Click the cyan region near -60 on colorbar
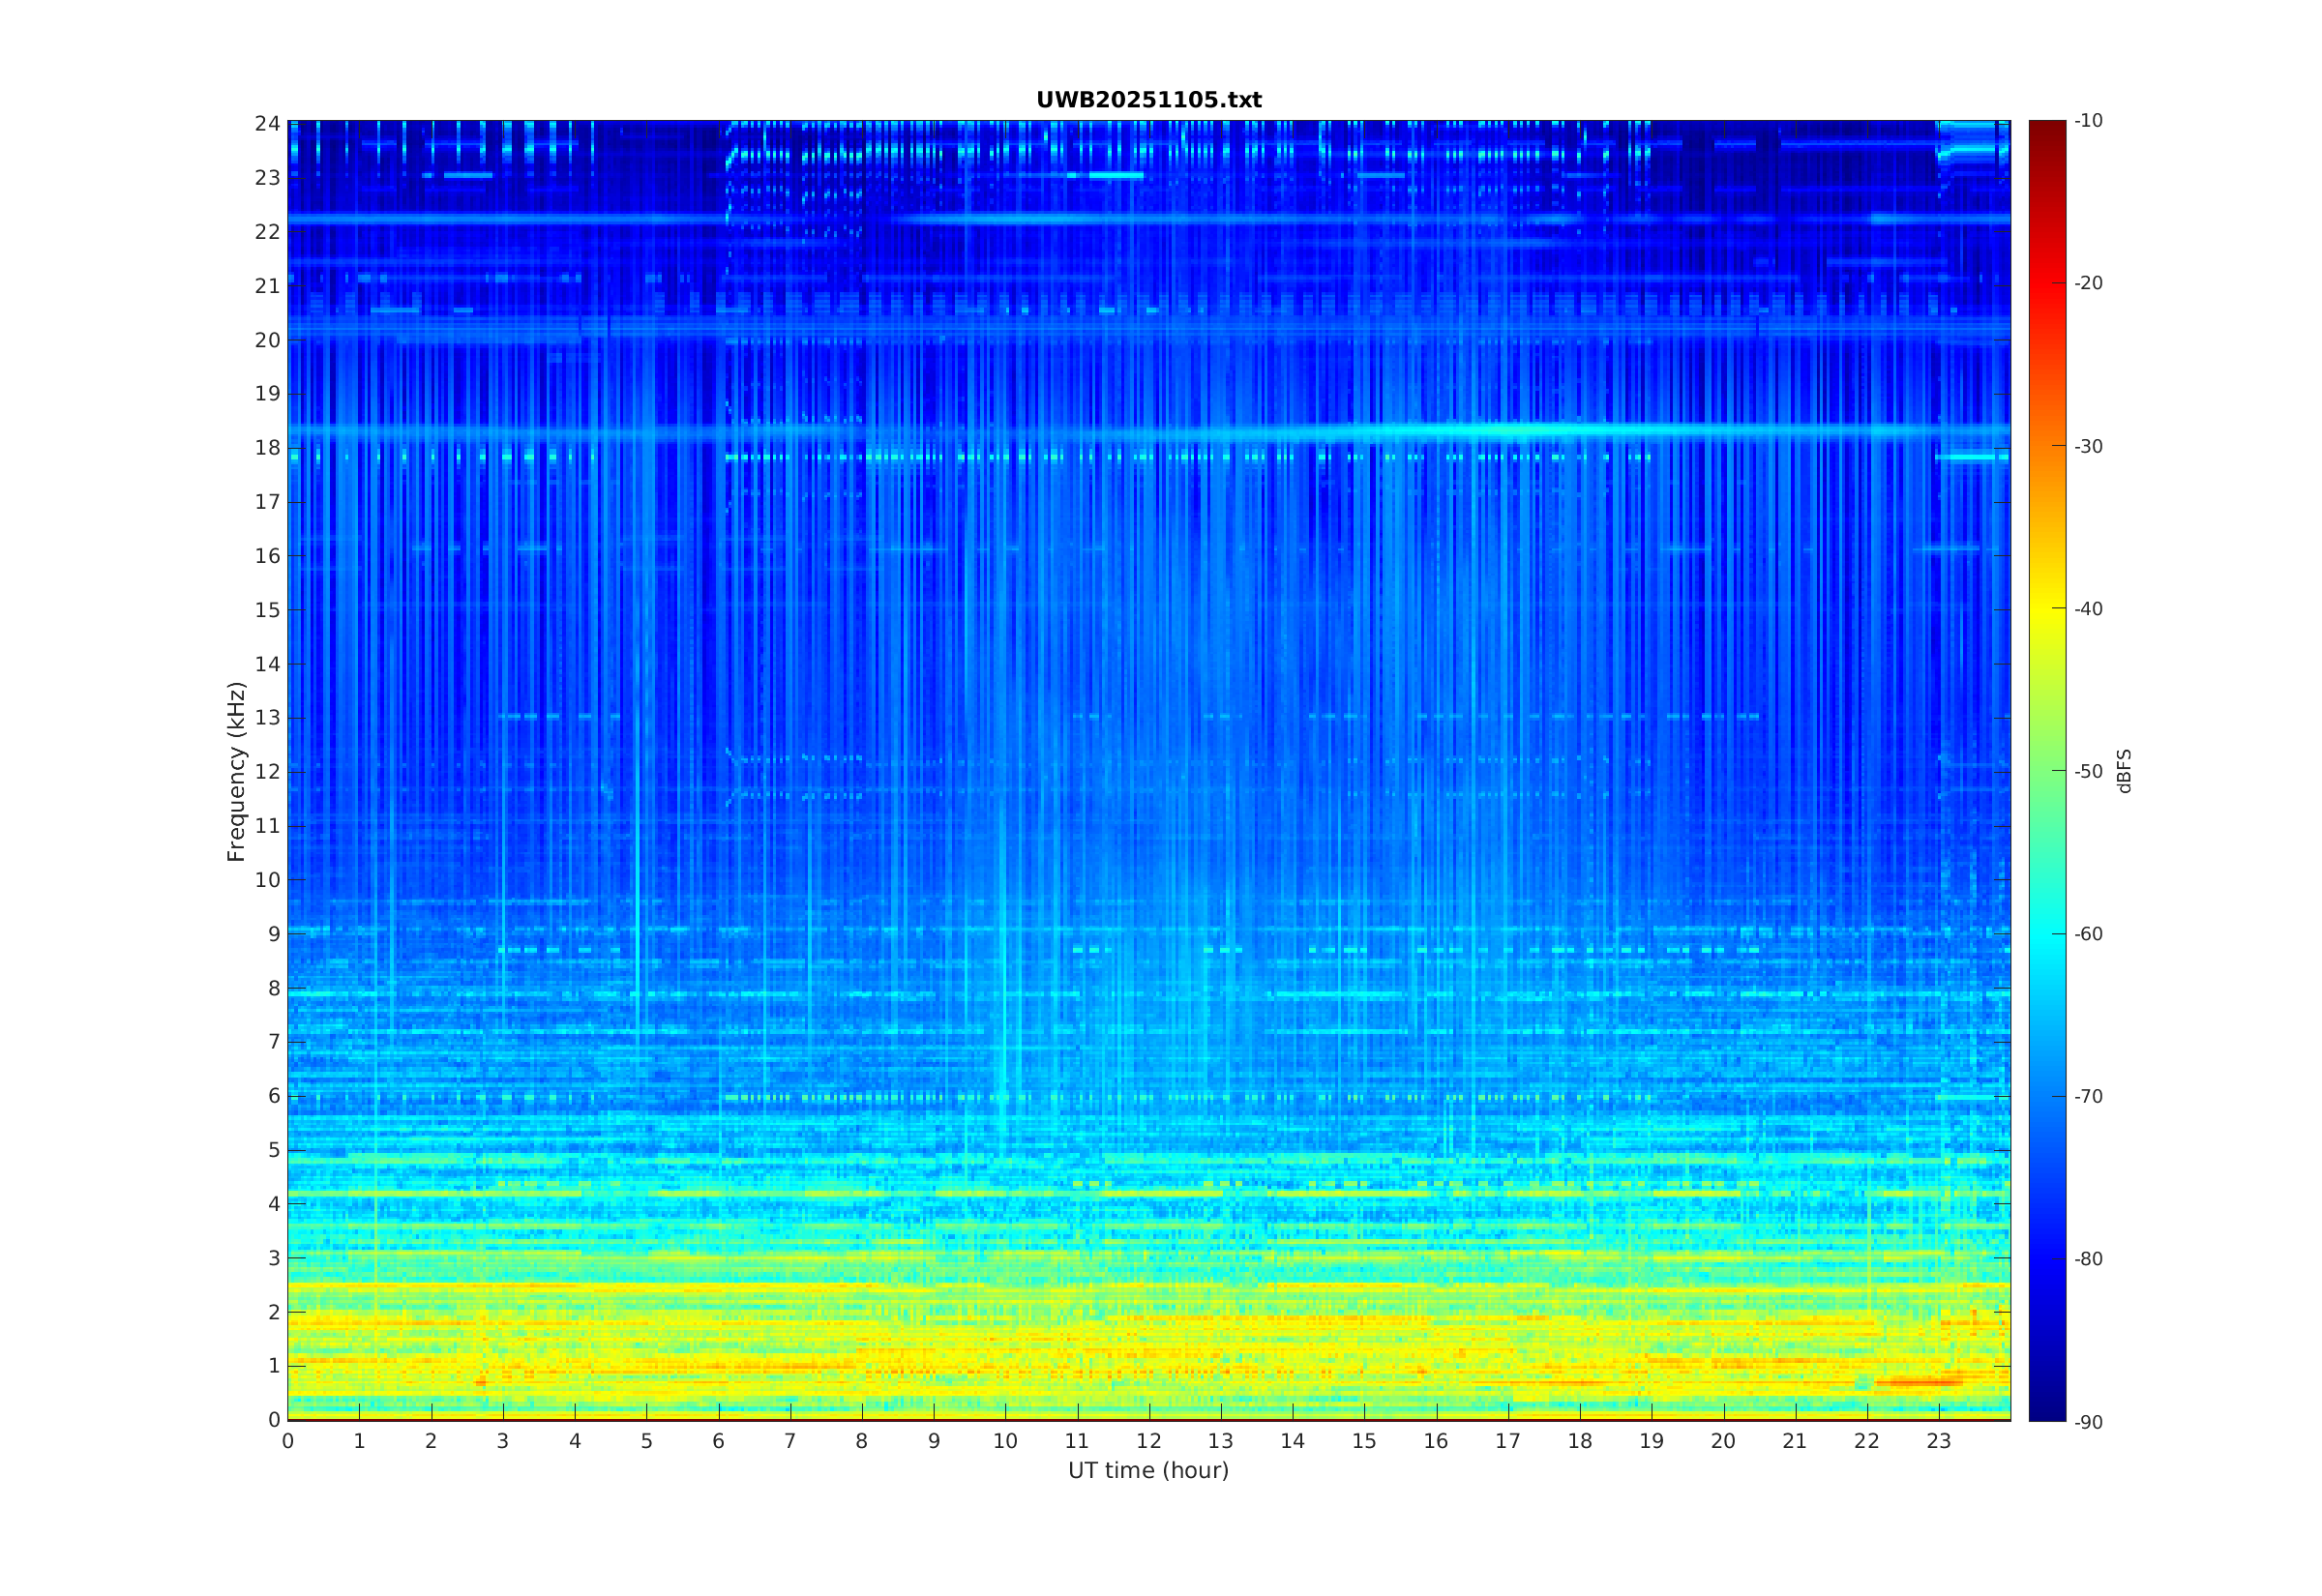The width and height of the screenshot is (2322, 1596). click(x=2046, y=934)
